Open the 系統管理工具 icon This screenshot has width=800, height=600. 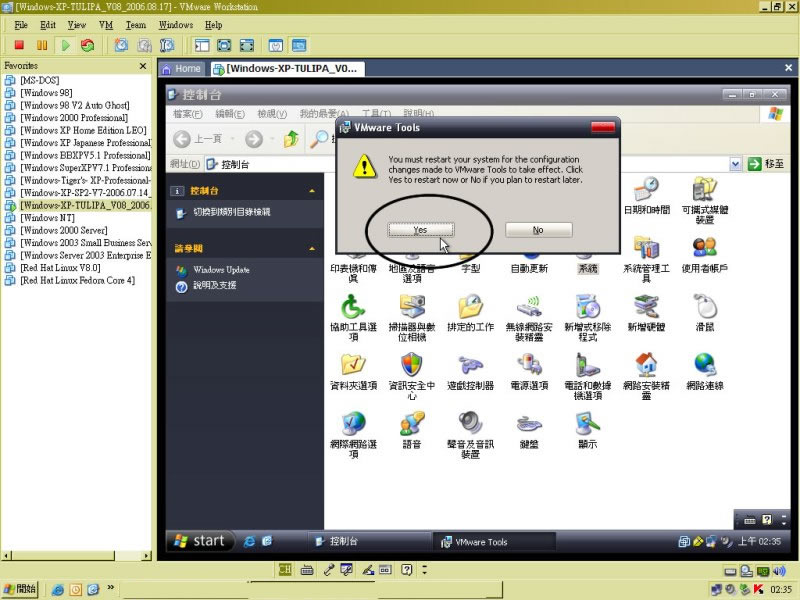[646, 259]
